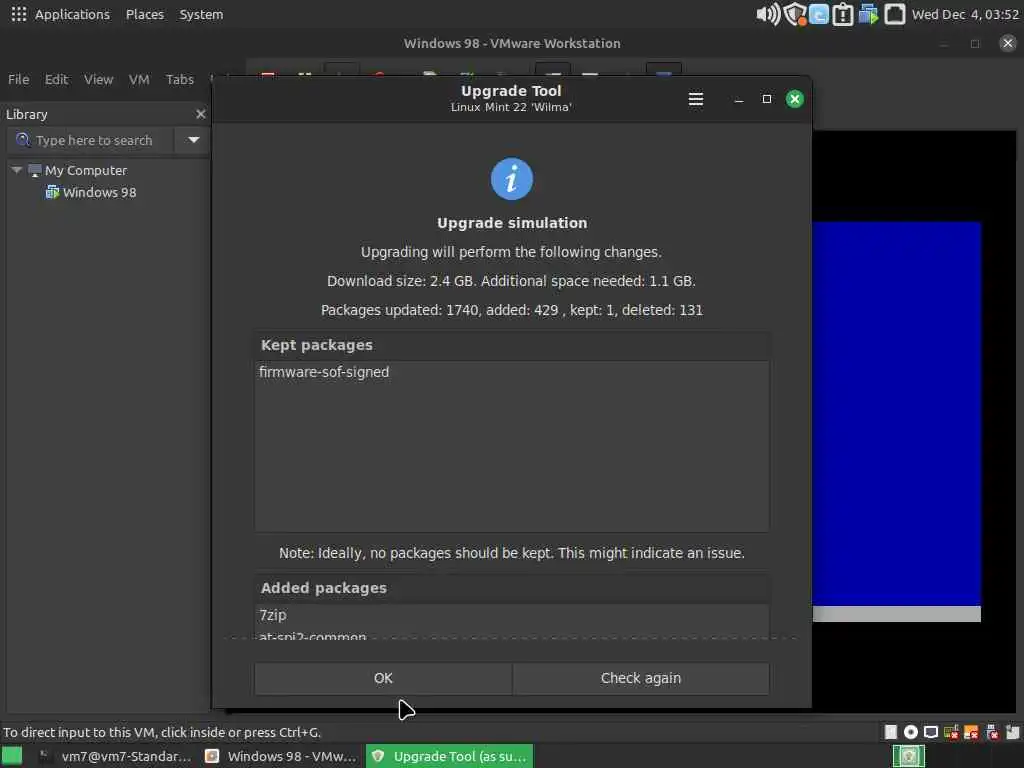Switch to the terminal window in taskbar
1024x768 pixels.
tap(115, 756)
